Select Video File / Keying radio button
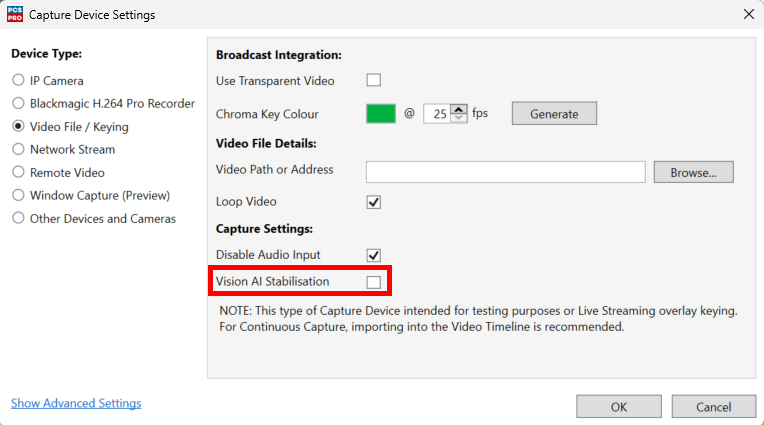The image size is (764, 425). [18, 126]
